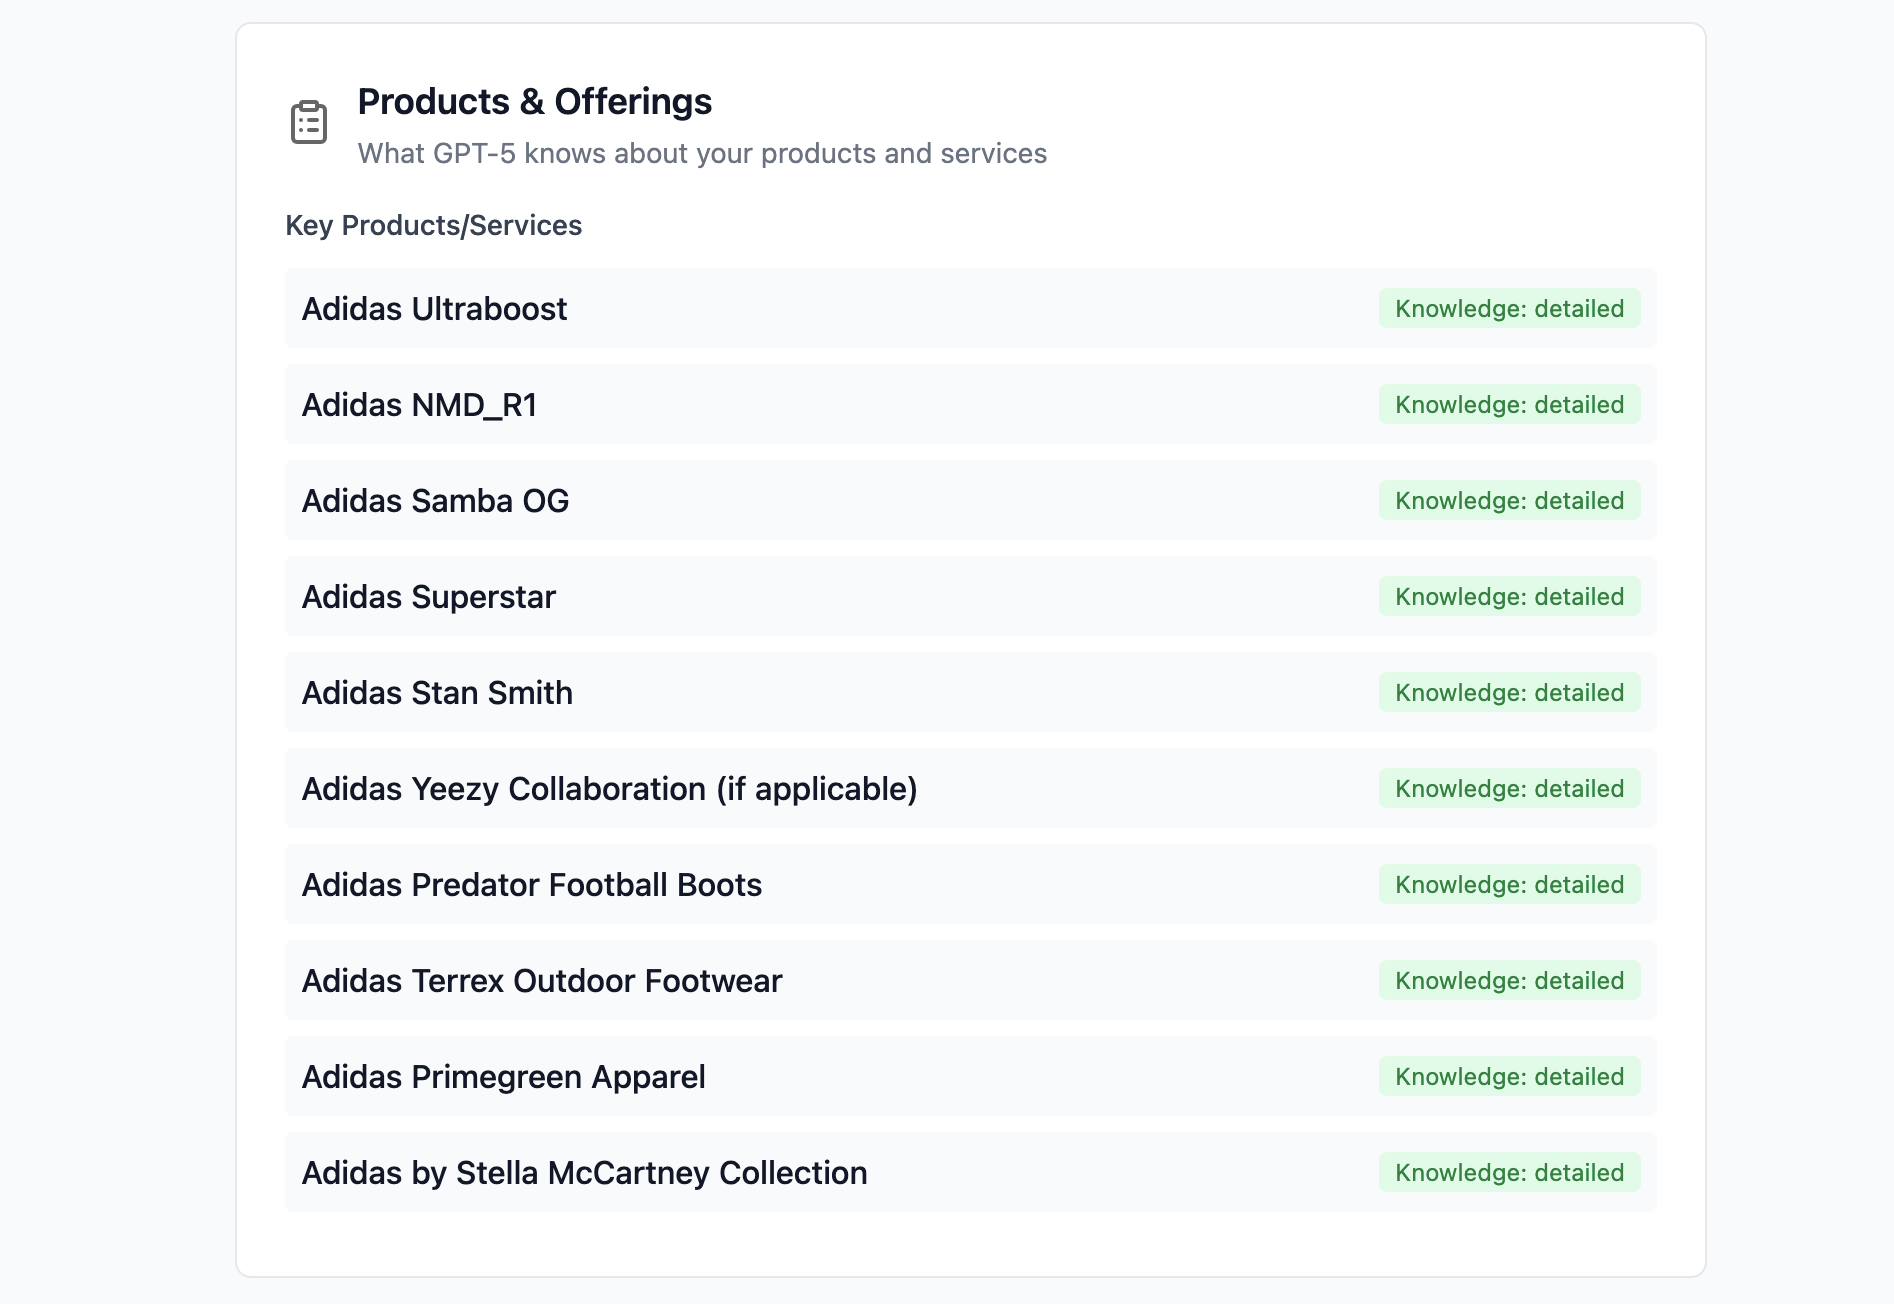Select the Adidas by Stella McCartney Collection name
Image resolution: width=1894 pixels, height=1304 pixels.
click(585, 1173)
